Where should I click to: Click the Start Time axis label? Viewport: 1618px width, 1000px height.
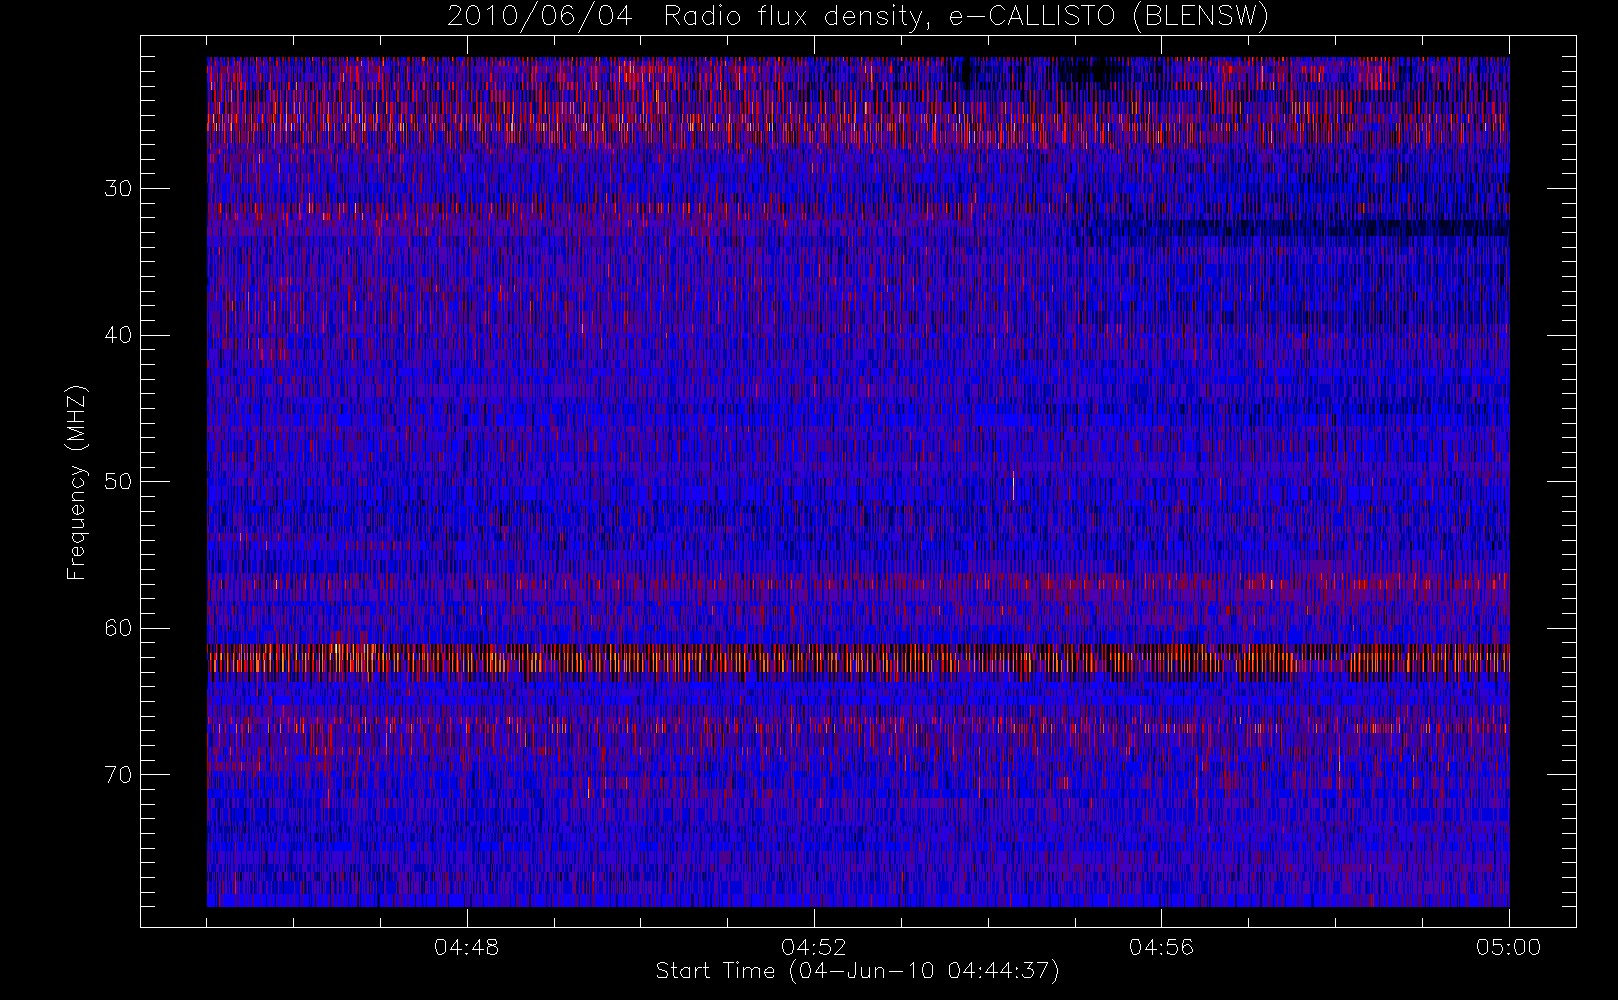[x=857, y=971]
